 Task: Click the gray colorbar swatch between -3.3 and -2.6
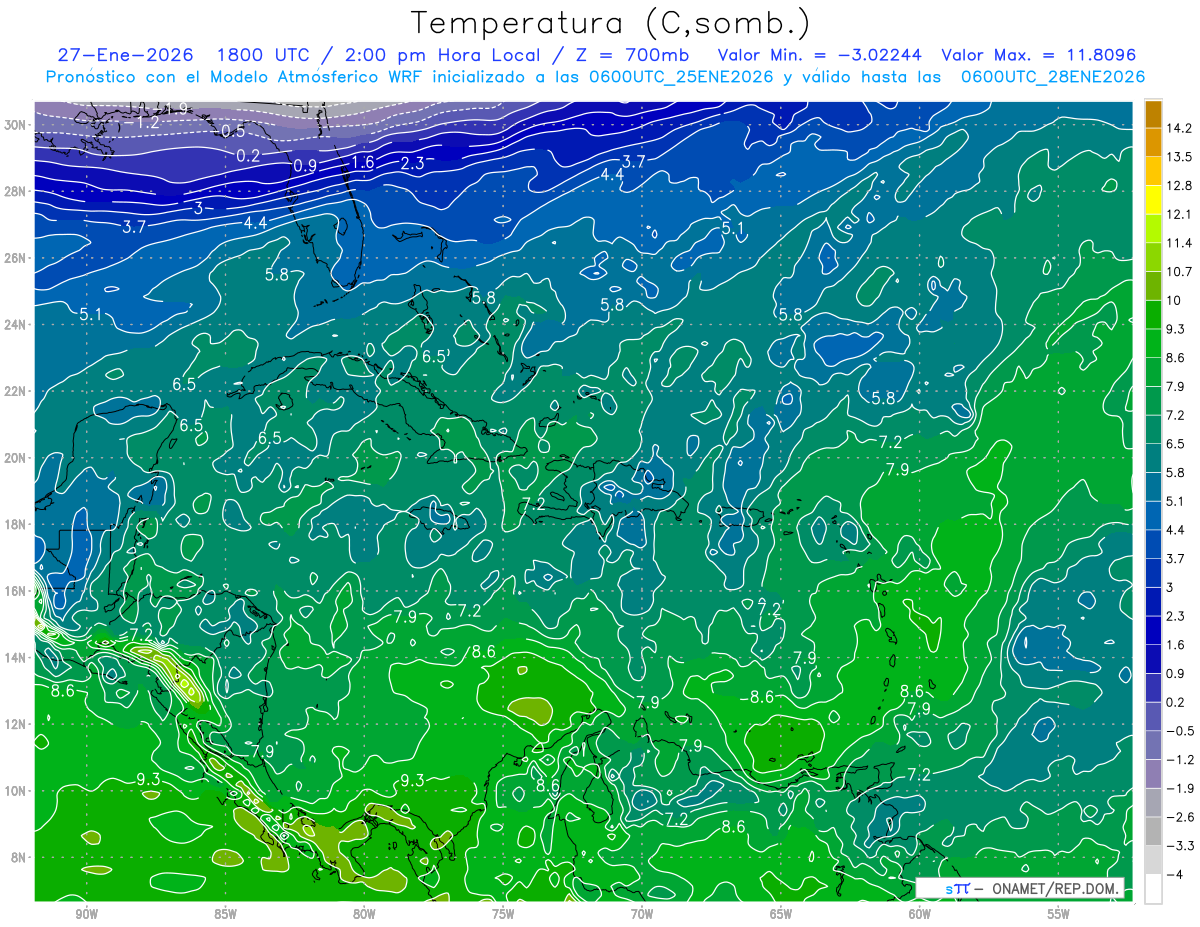tap(1153, 831)
